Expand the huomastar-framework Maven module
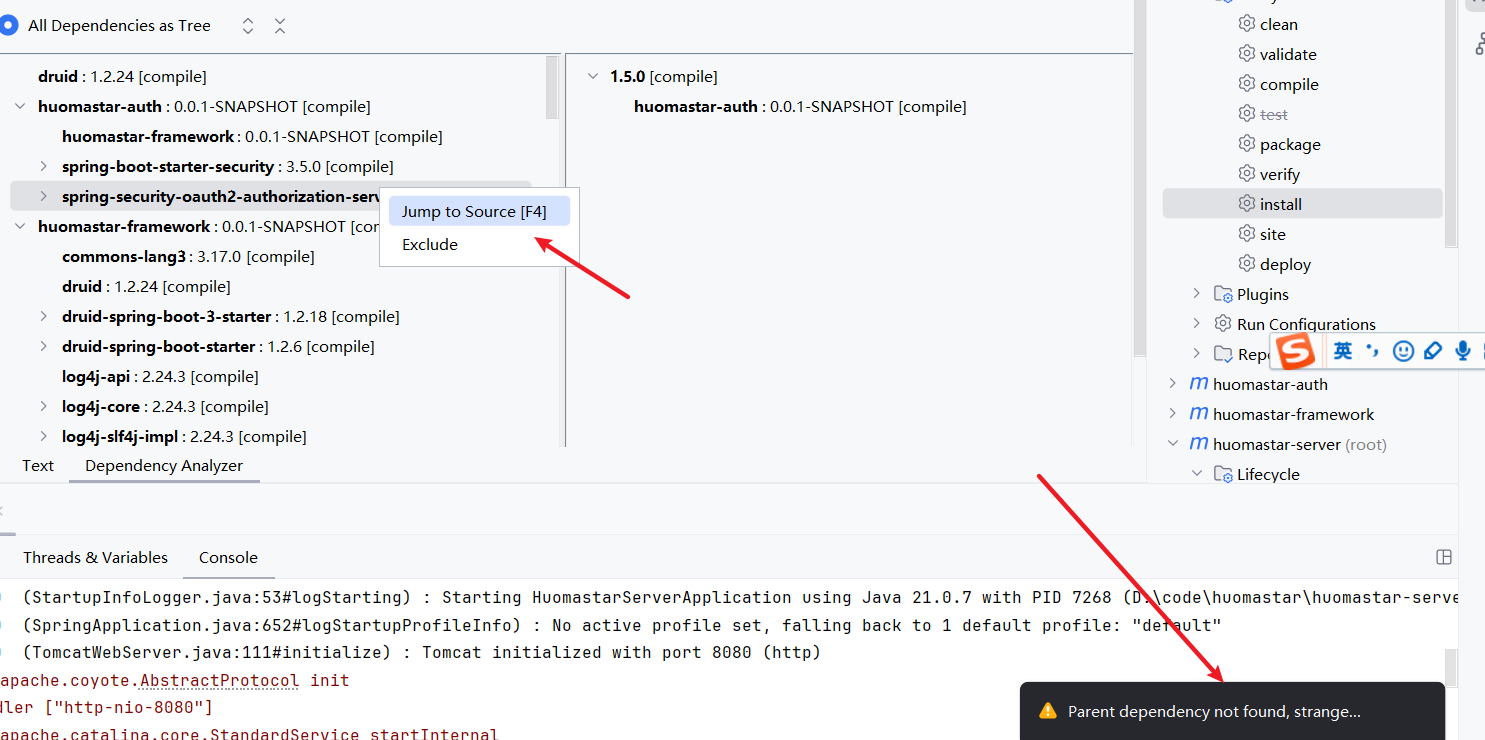Viewport: 1485px width, 740px height. (x=1173, y=414)
